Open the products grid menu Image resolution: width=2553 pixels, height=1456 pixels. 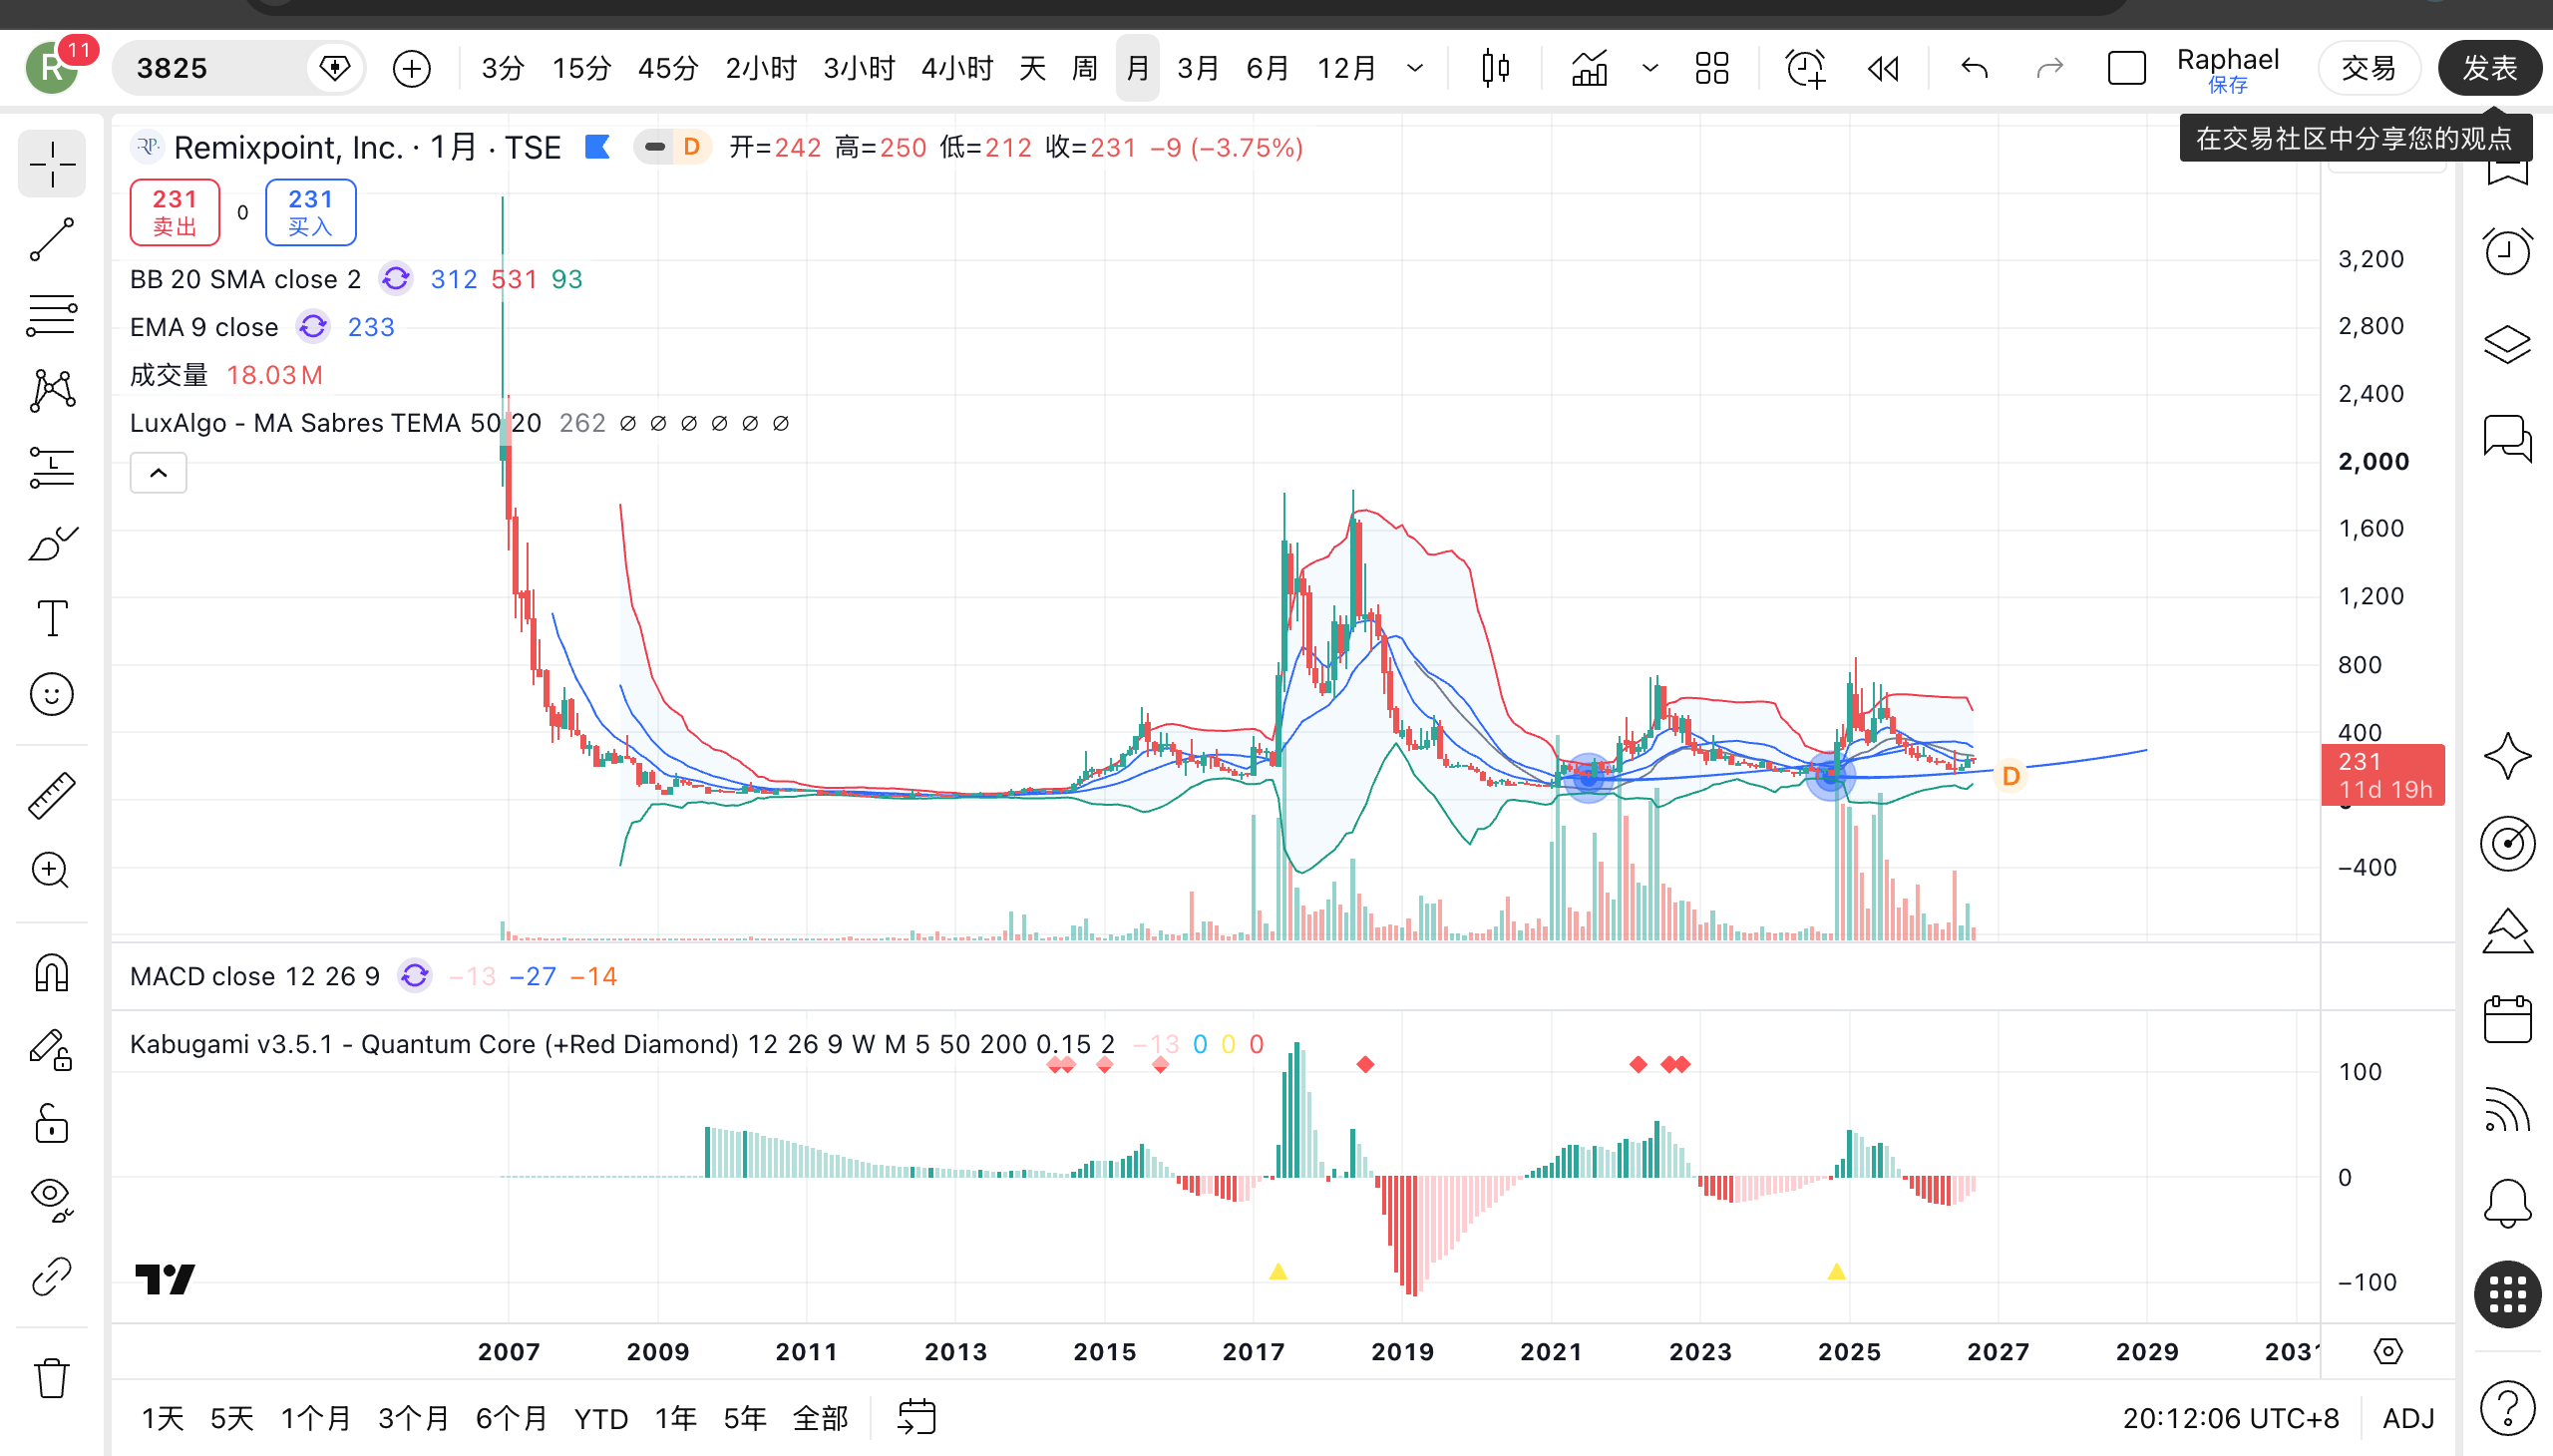point(2507,1295)
